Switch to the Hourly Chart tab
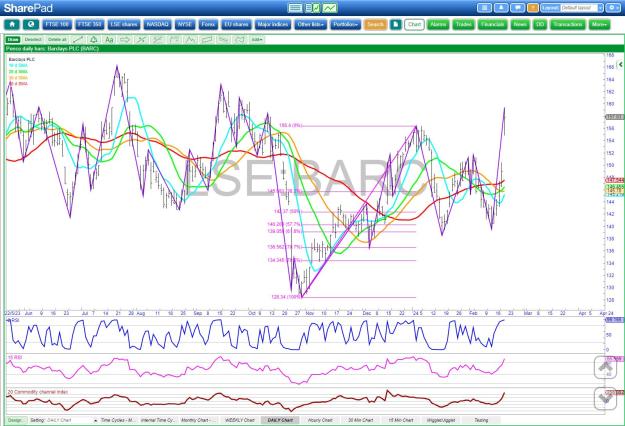This screenshot has height=426, width=625. [x=320, y=420]
